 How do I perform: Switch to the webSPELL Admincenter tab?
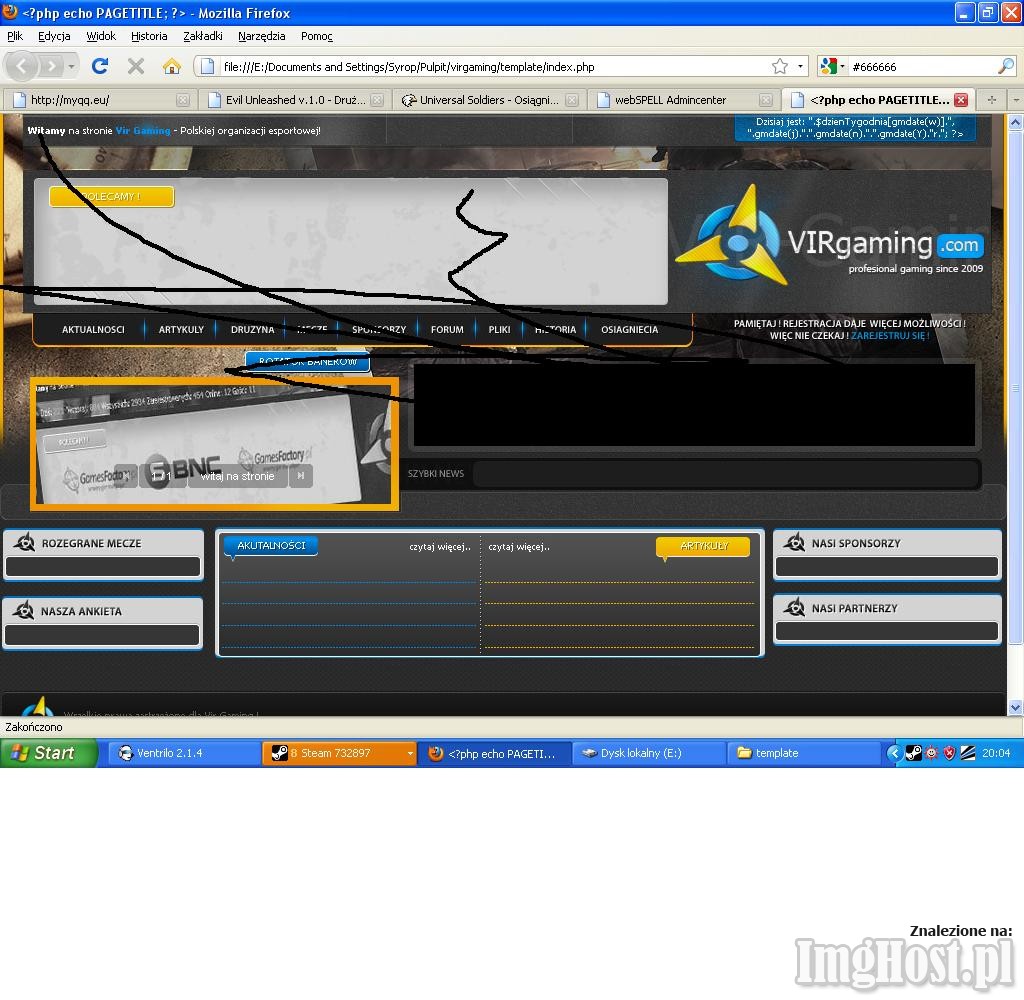pos(683,100)
